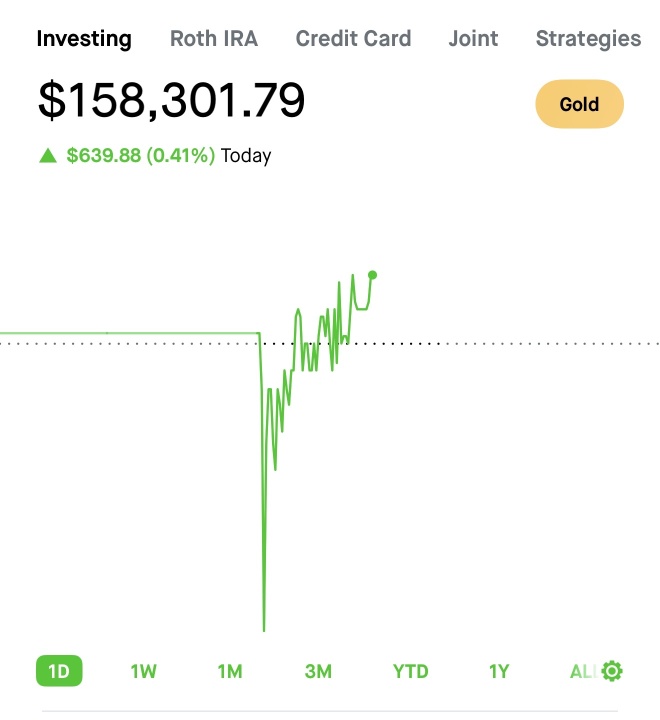
Task: Open the Credit Card tab
Action: point(353,39)
